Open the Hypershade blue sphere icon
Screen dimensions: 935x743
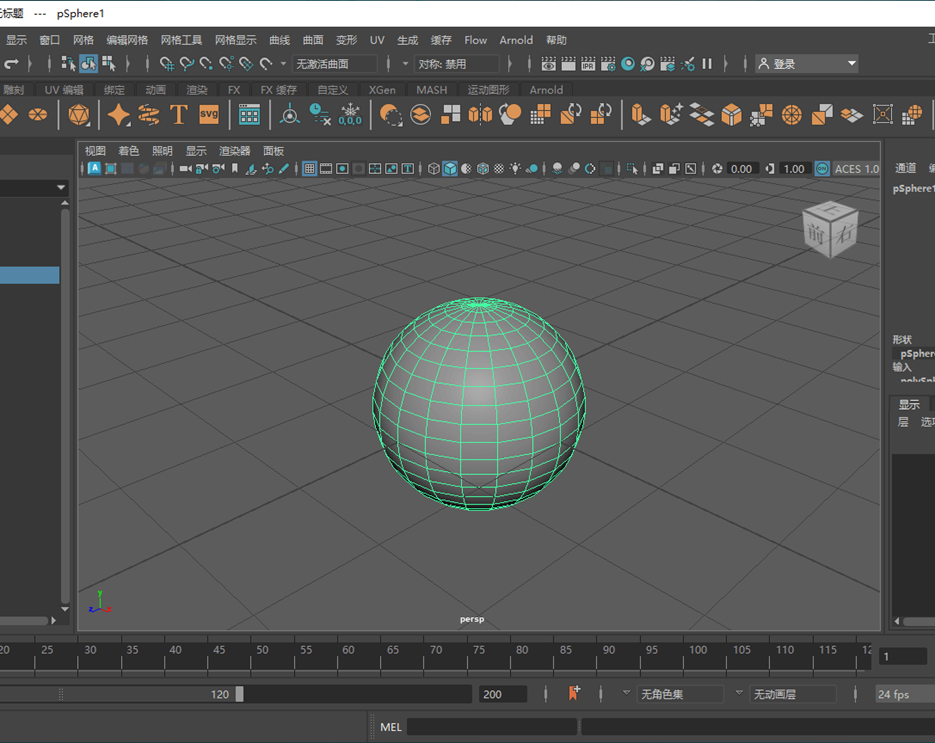tap(628, 64)
